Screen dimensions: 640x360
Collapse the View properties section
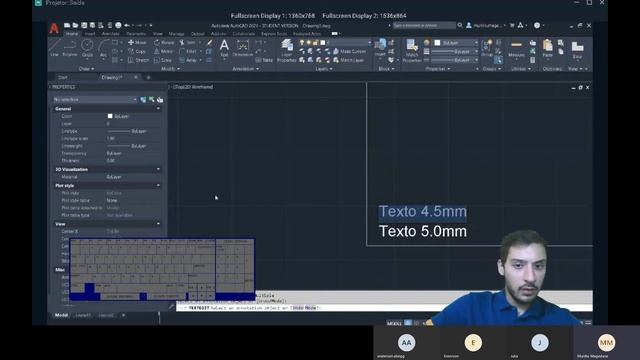coord(158,224)
